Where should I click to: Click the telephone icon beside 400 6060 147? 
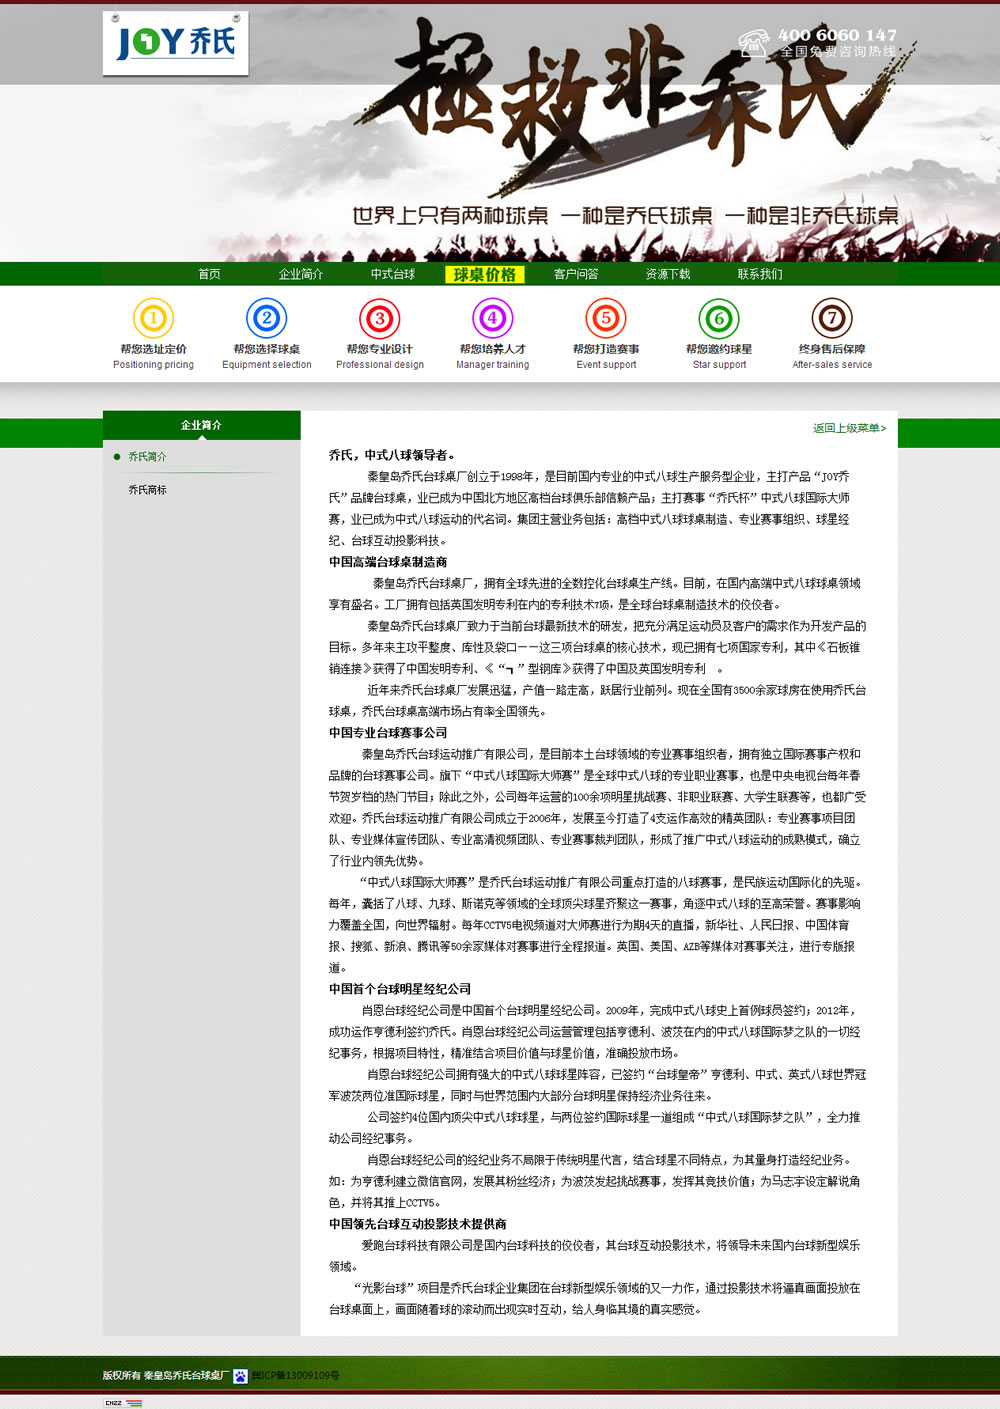tap(752, 43)
